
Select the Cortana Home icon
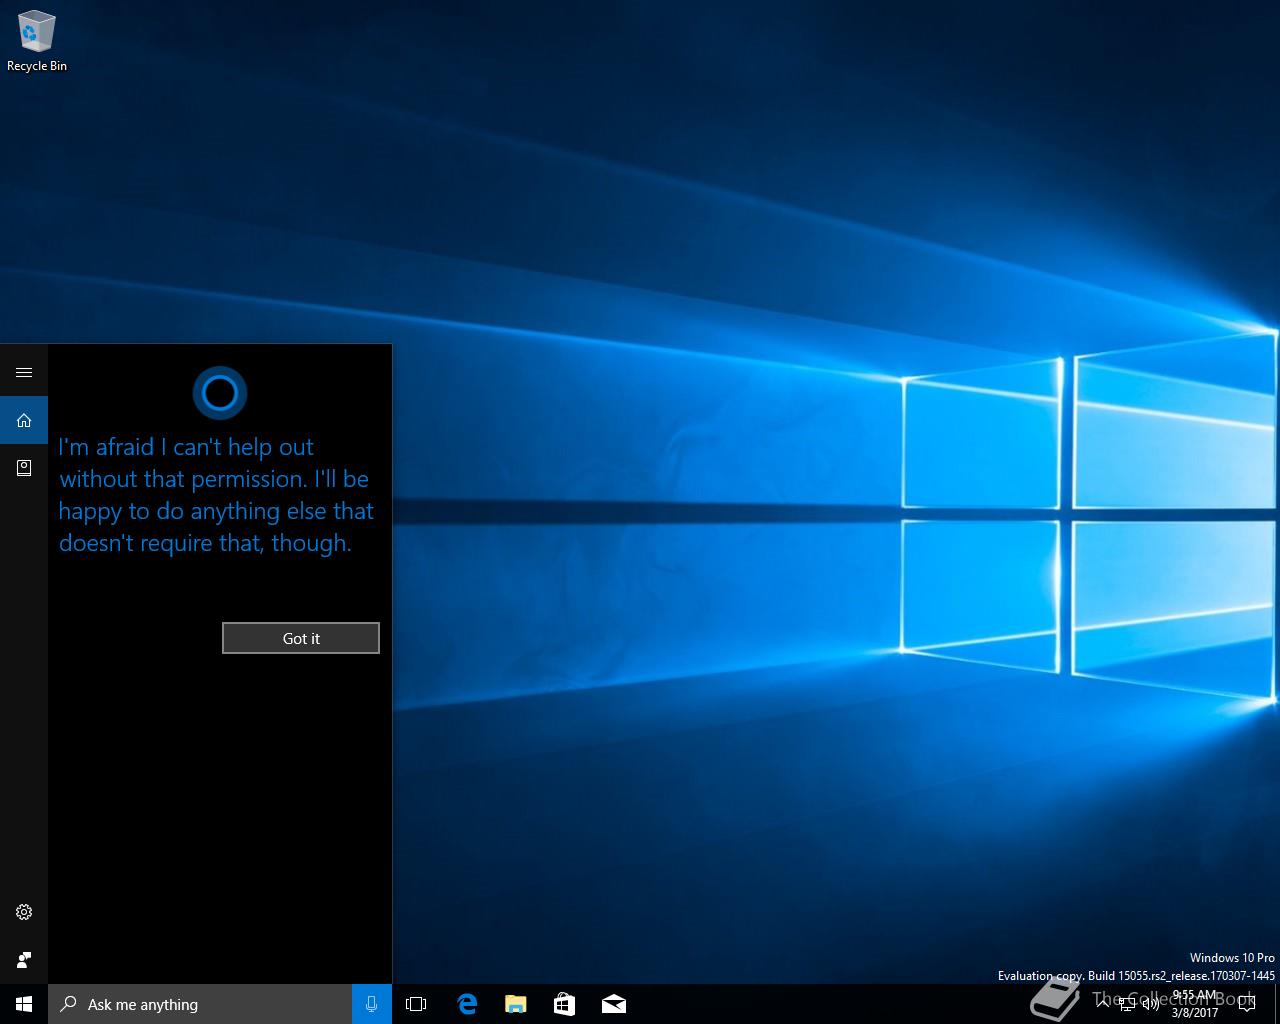point(24,420)
